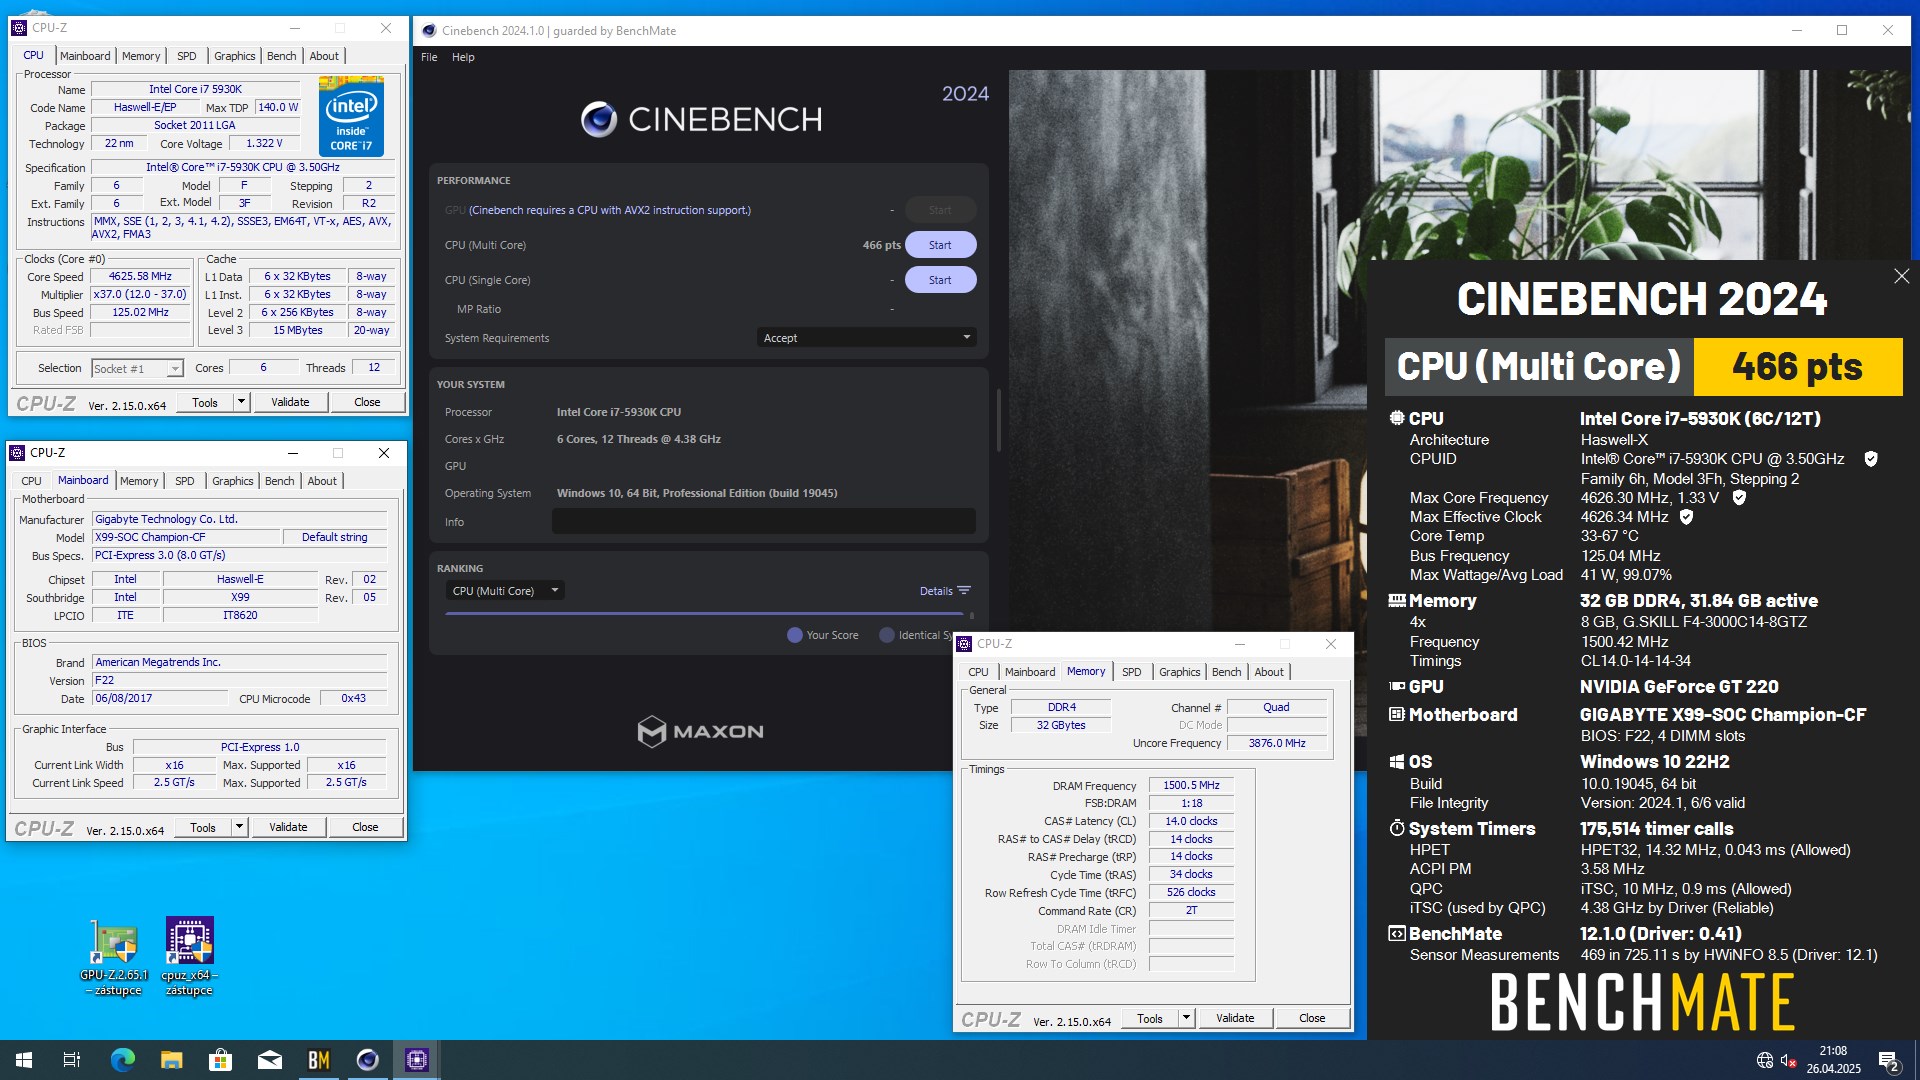Open cpuz_x64 desktop shortcut

coord(189,956)
